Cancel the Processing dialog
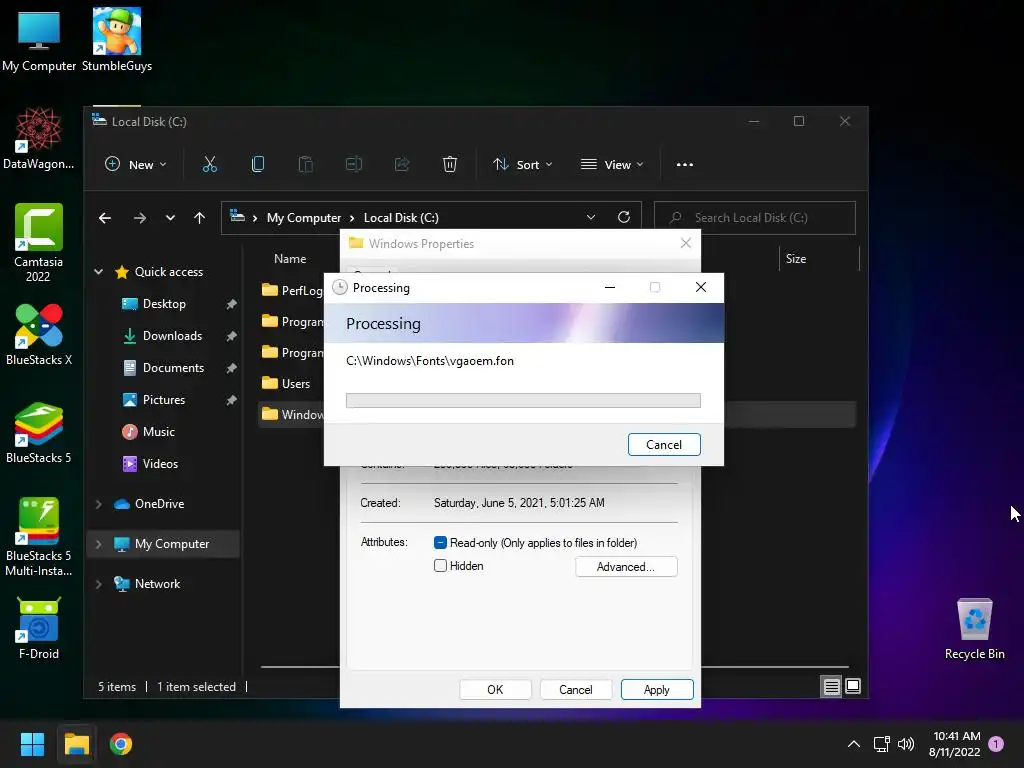Viewport: 1024px width, 768px height. [x=664, y=445]
